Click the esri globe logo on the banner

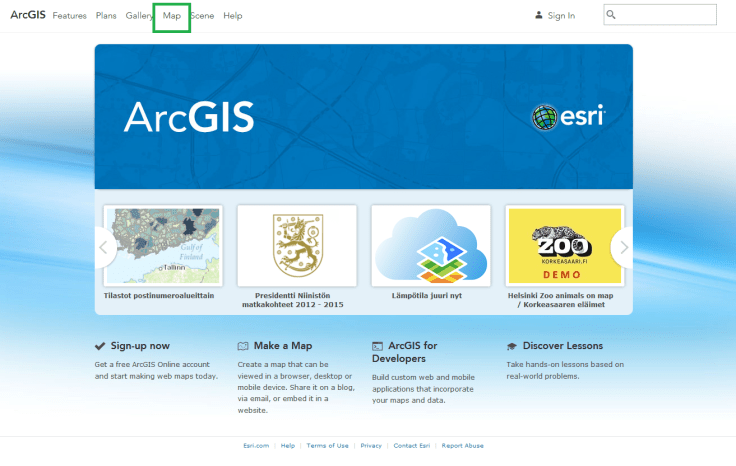pos(544,118)
